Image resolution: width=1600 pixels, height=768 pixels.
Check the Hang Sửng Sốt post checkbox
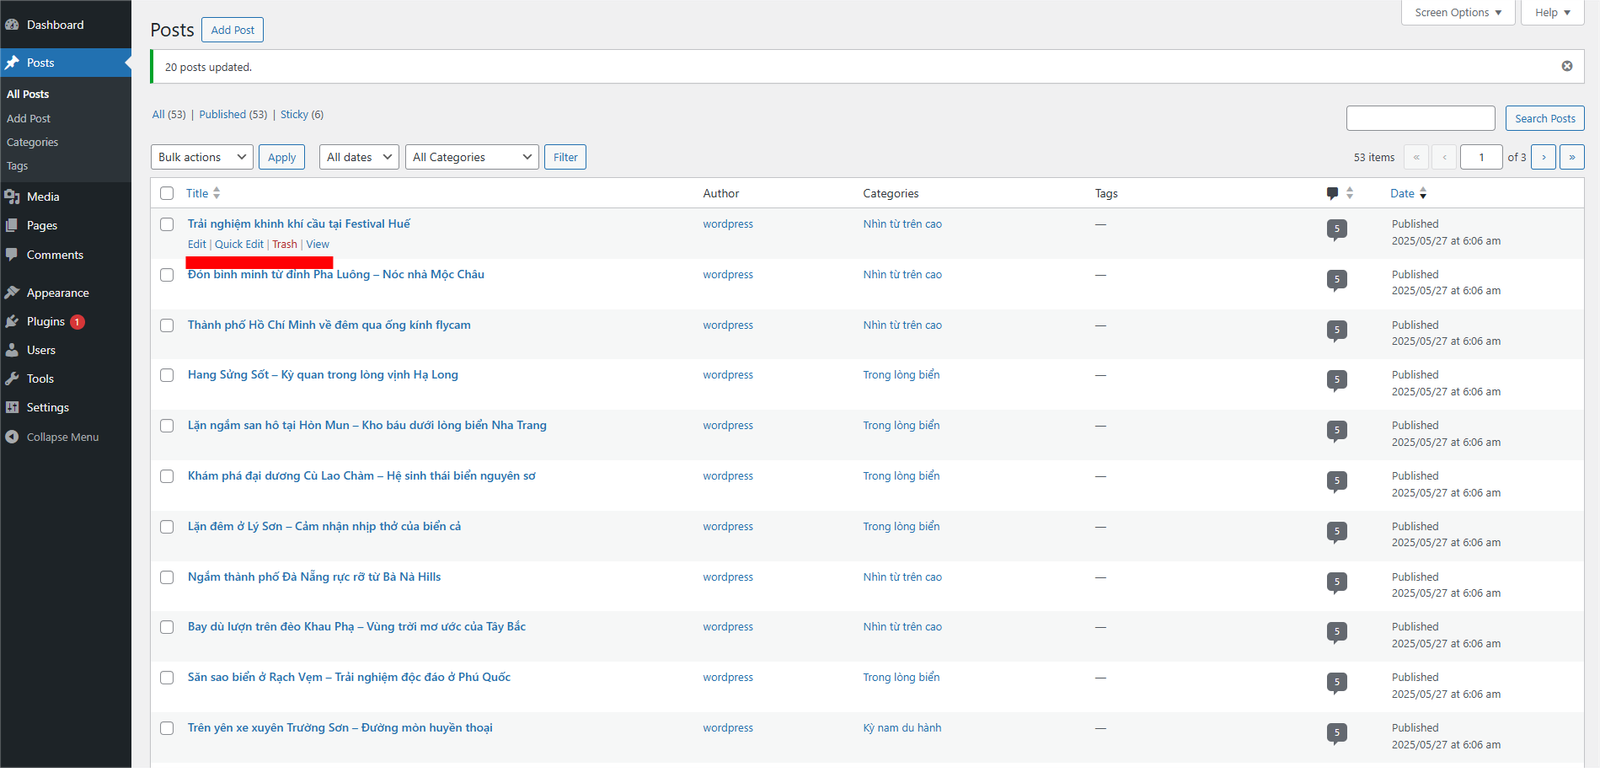167,375
